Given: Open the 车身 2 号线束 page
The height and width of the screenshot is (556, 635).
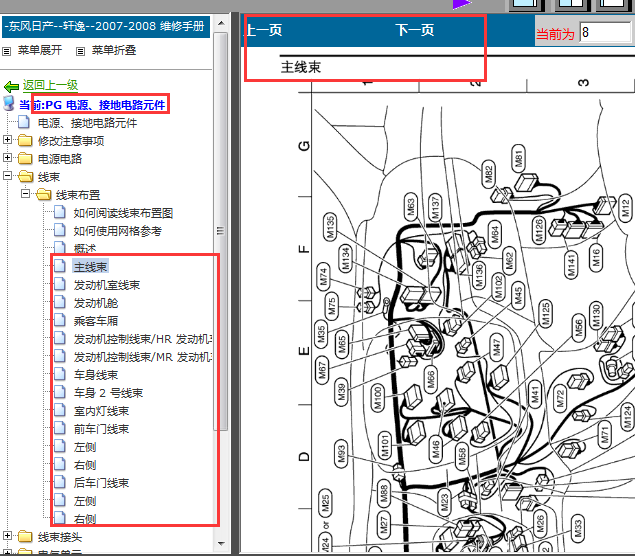Looking at the screenshot, I should 108,393.
